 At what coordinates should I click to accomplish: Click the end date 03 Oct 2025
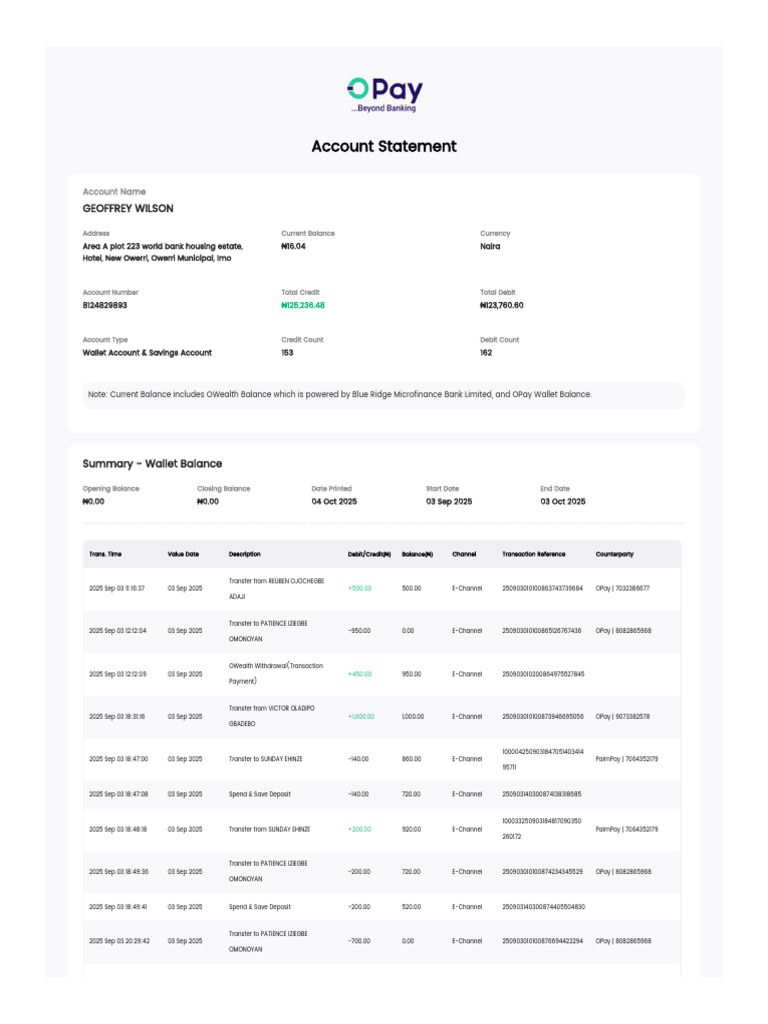coord(563,502)
